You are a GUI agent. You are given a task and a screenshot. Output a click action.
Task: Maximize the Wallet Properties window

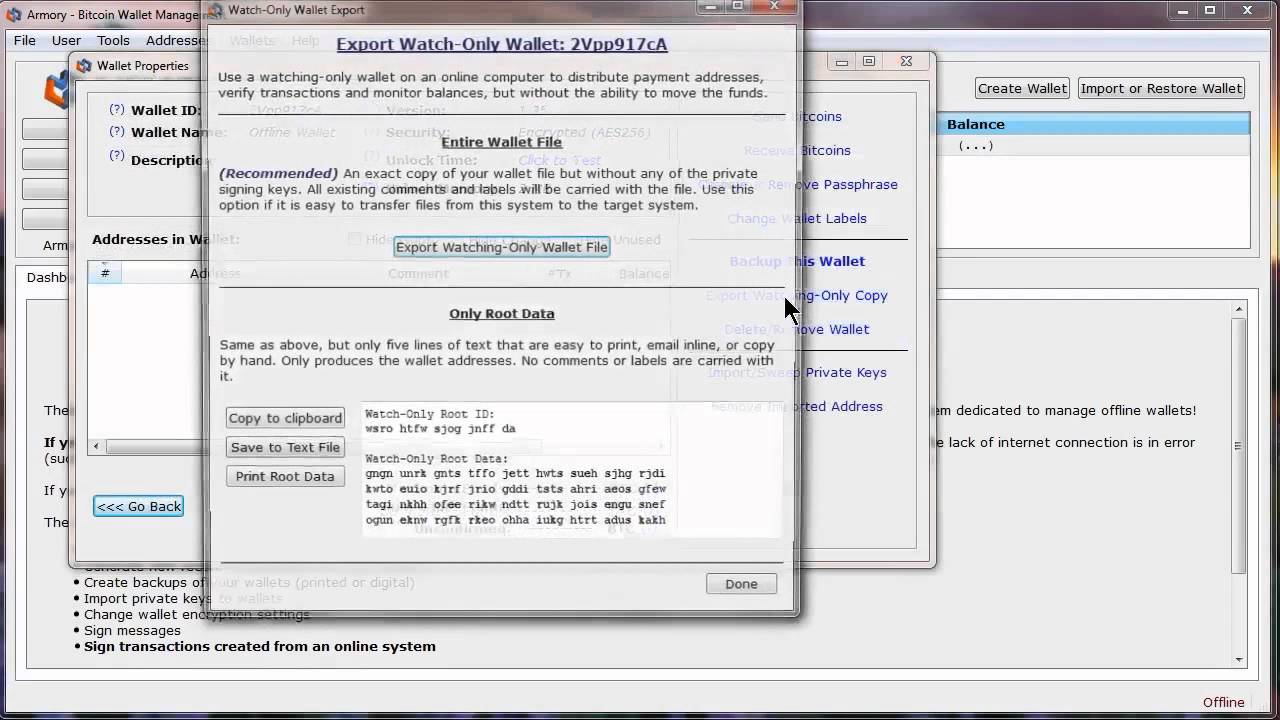pyautogui.click(x=869, y=61)
